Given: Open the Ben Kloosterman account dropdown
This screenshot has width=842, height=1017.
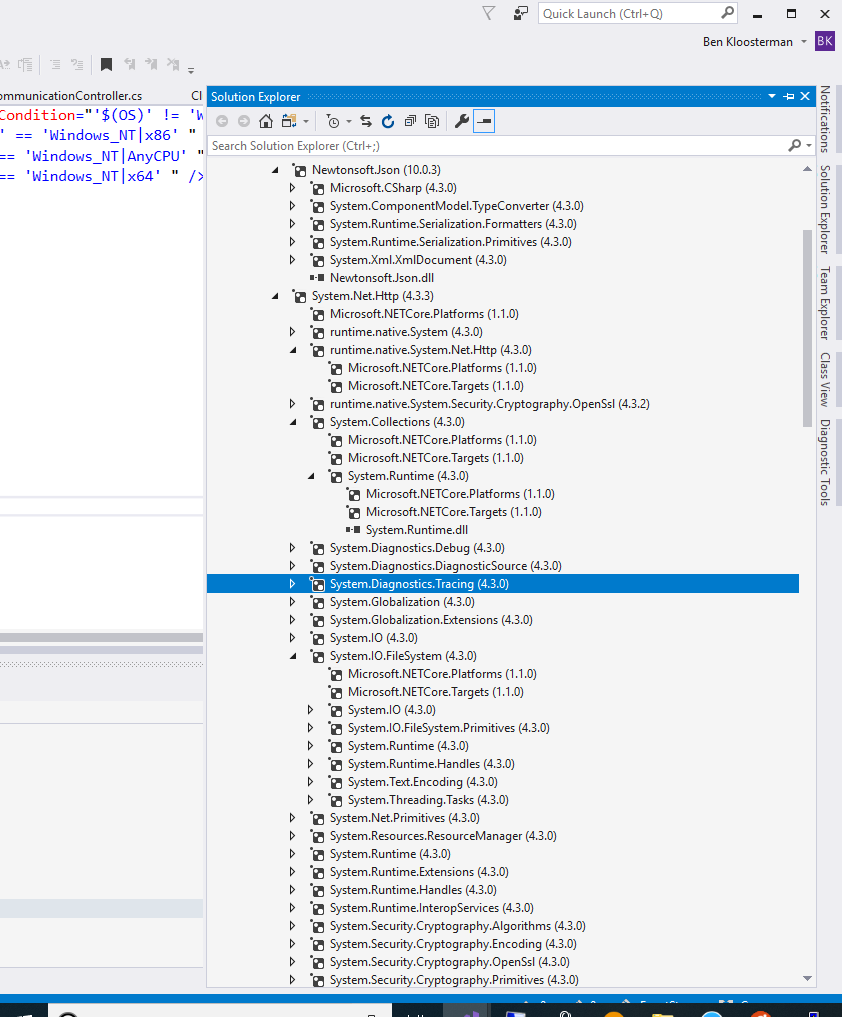Looking at the screenshot, I should tap(804, 42).
